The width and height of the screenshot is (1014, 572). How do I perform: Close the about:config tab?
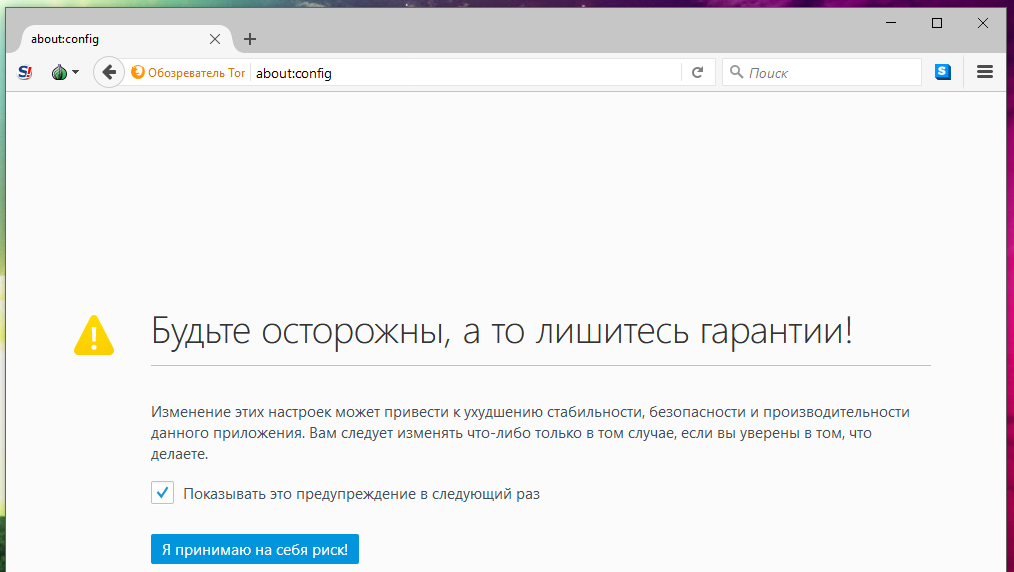click(215, 39)
